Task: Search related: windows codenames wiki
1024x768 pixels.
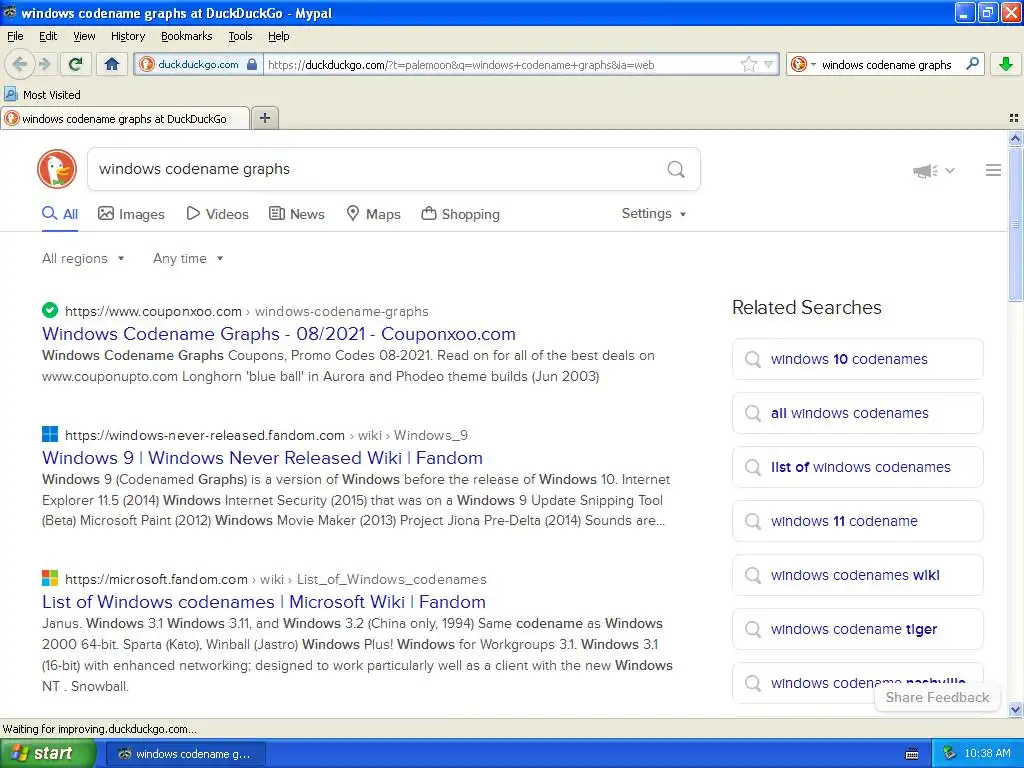Action: tap(857, 575)
